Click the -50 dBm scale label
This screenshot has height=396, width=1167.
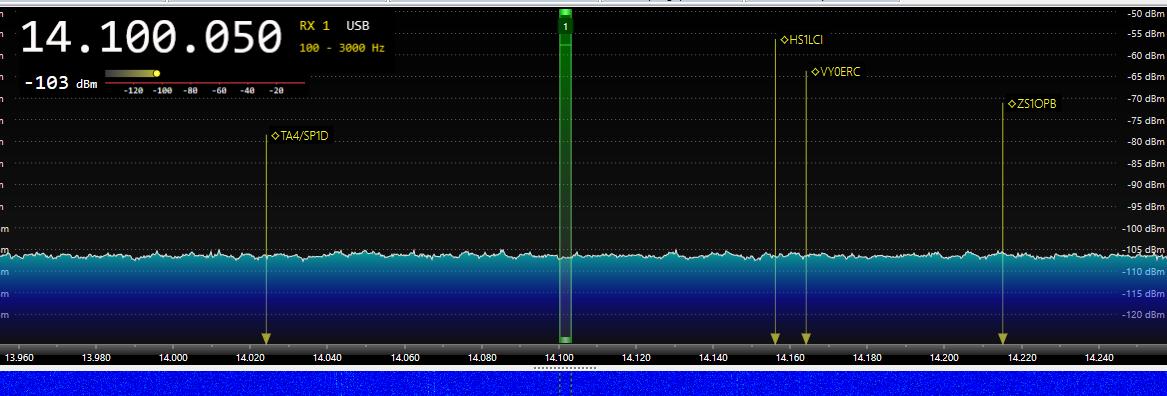(1145, 13)
